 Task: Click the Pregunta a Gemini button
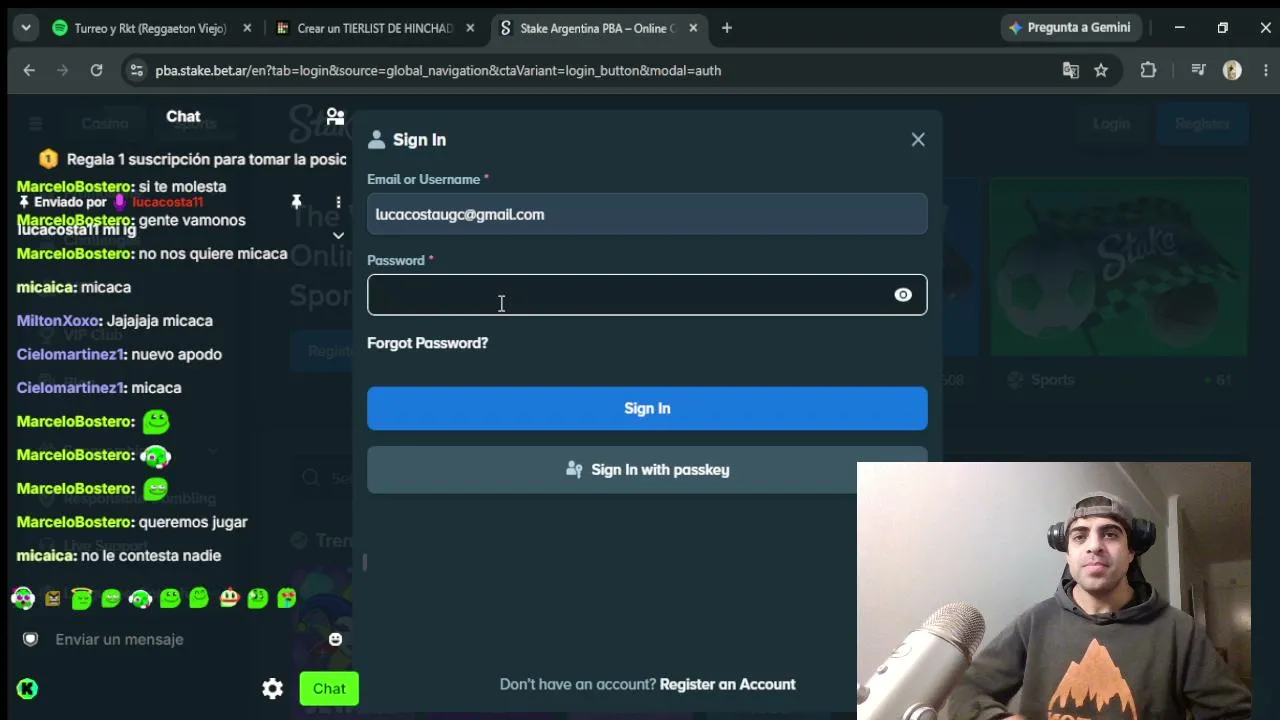pos(1069,28)
